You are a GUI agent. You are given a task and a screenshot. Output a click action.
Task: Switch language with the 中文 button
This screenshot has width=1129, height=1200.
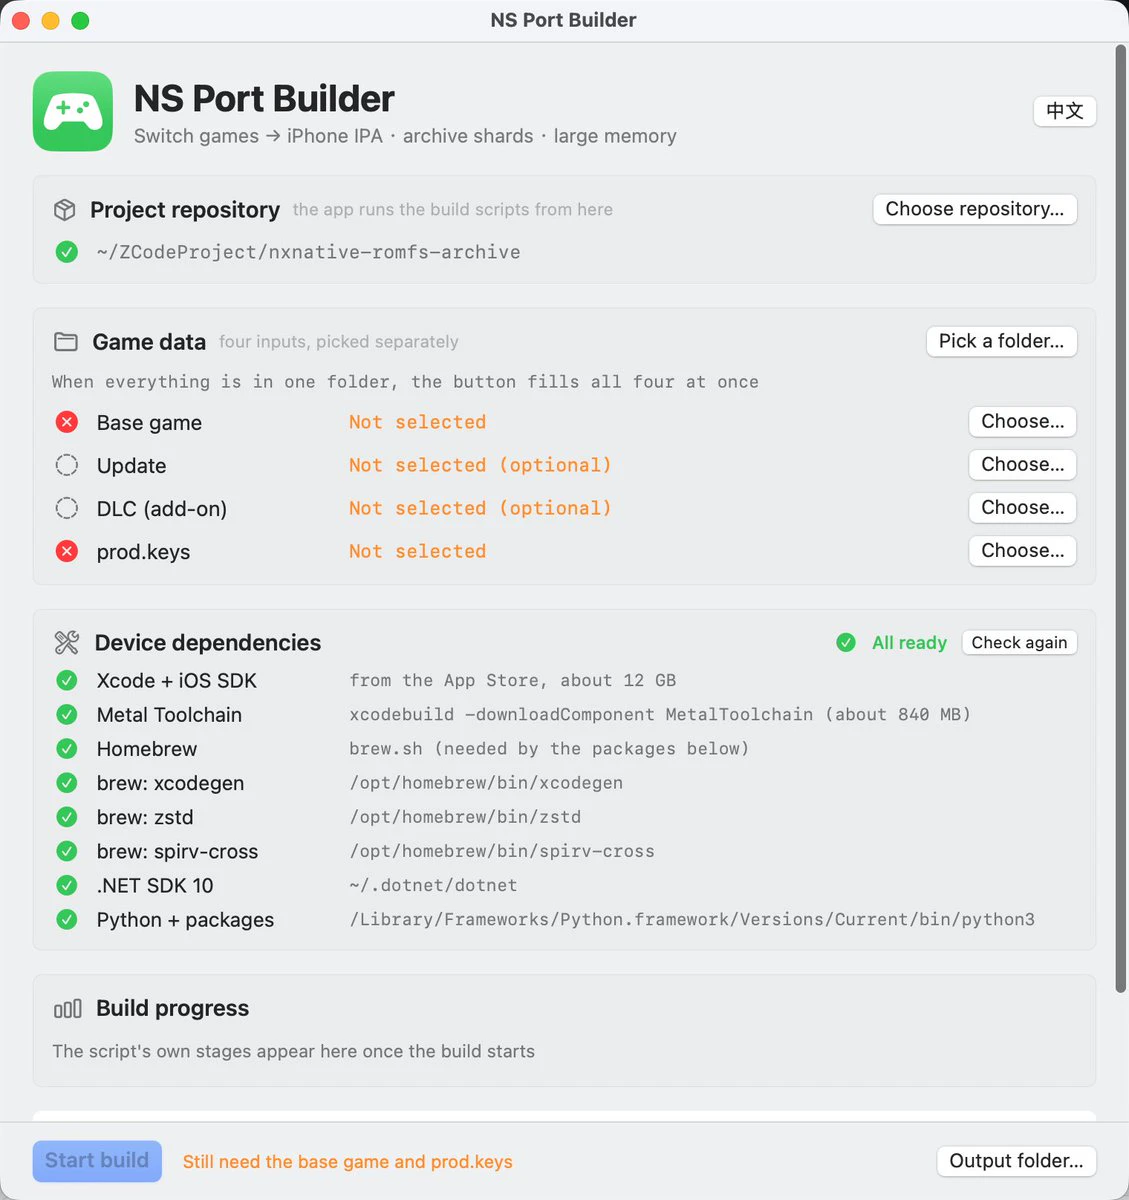[x=1065, y=111]
